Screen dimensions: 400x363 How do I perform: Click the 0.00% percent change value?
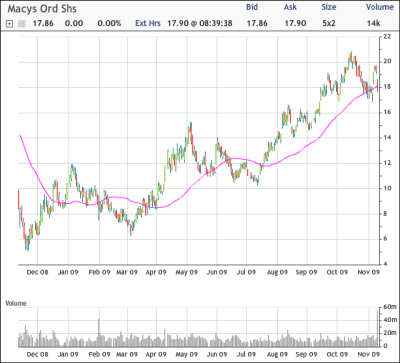point(109,23)
